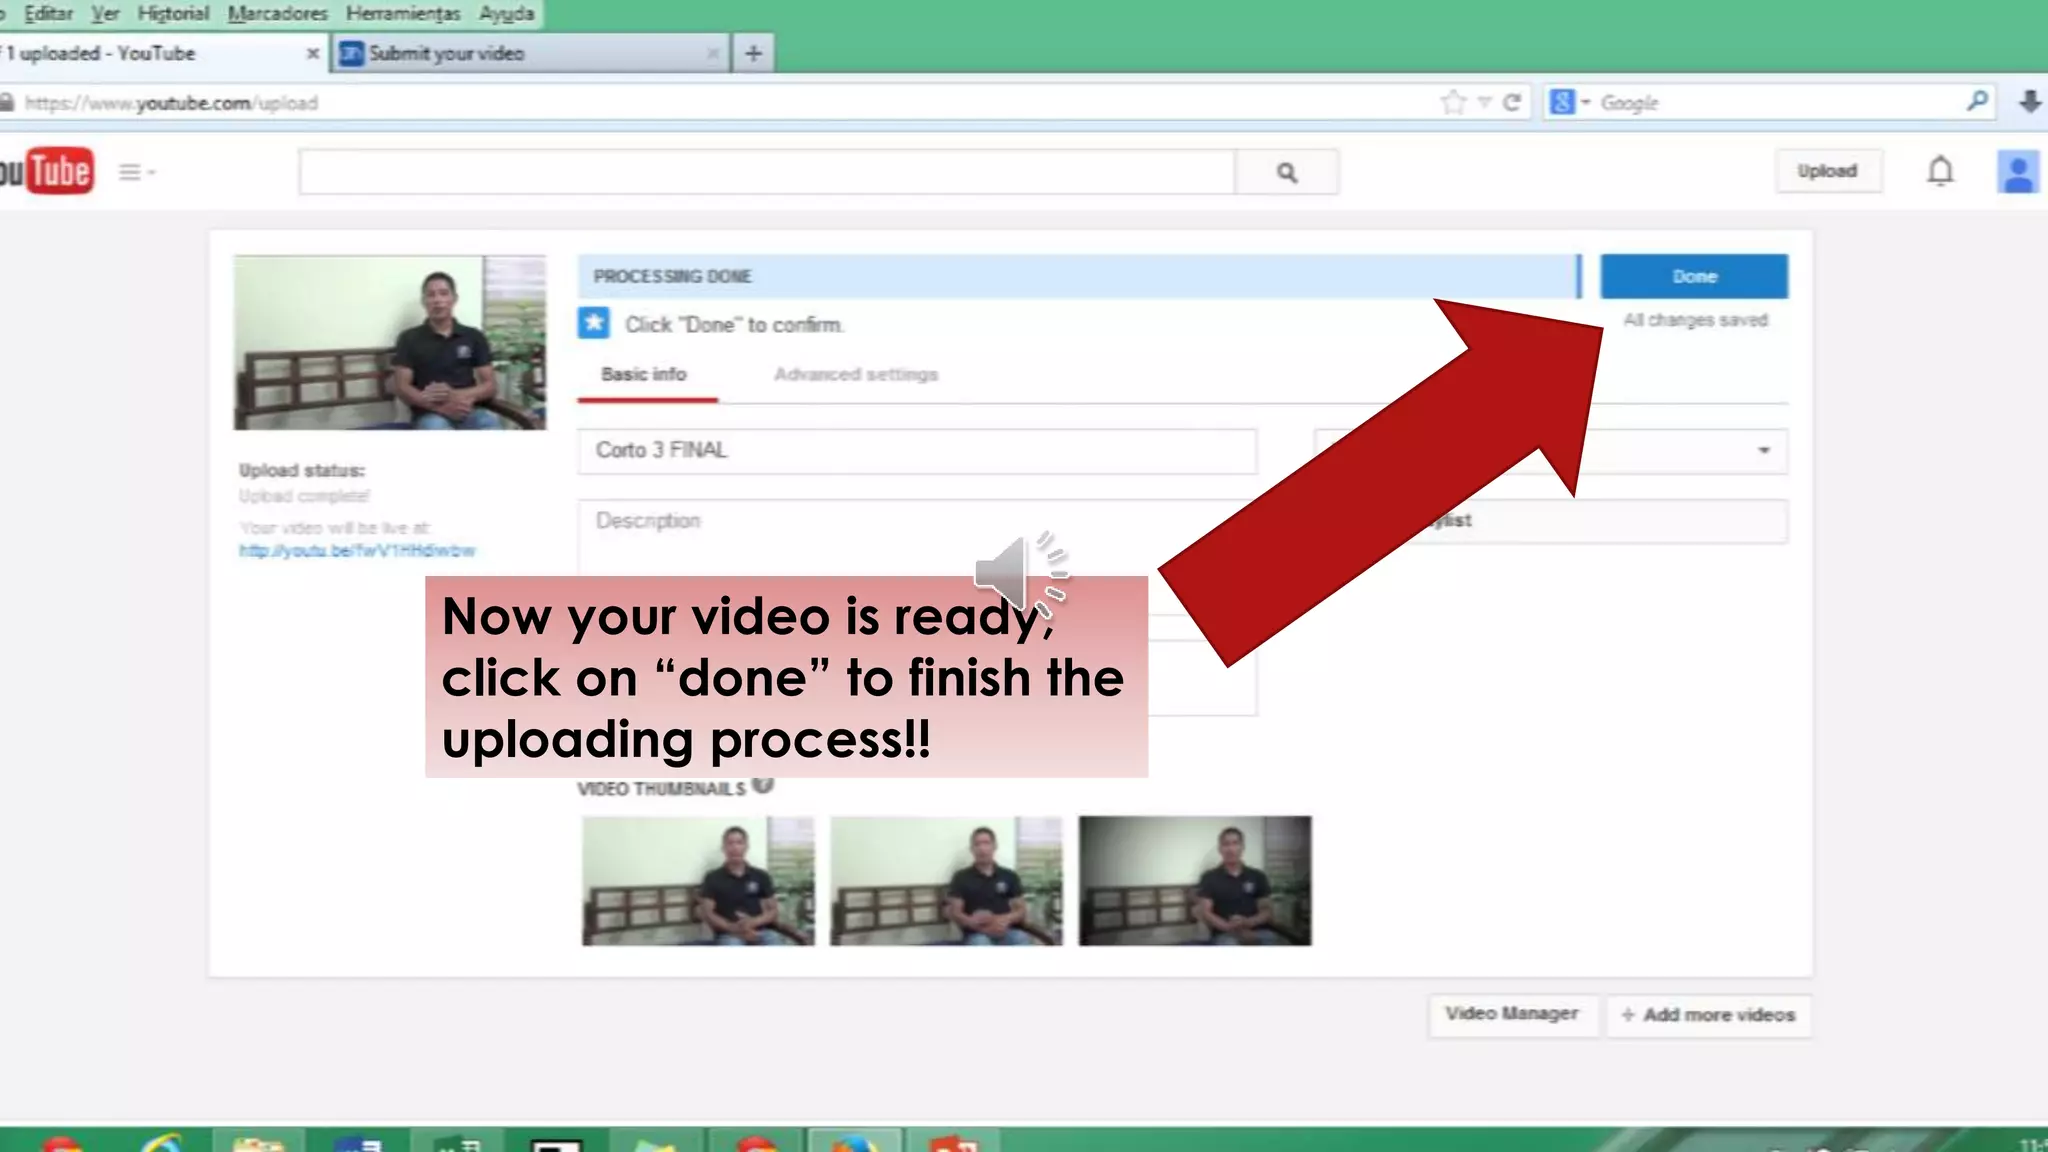Open the Ayuda menu
This screenshot has width=2048, height=1152.
506,13
